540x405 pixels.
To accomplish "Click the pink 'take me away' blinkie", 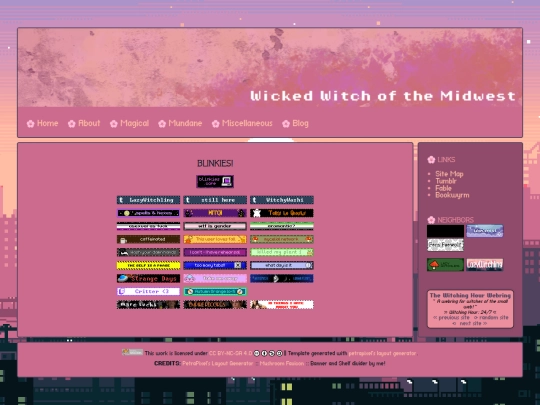I will tap(215, 278).
